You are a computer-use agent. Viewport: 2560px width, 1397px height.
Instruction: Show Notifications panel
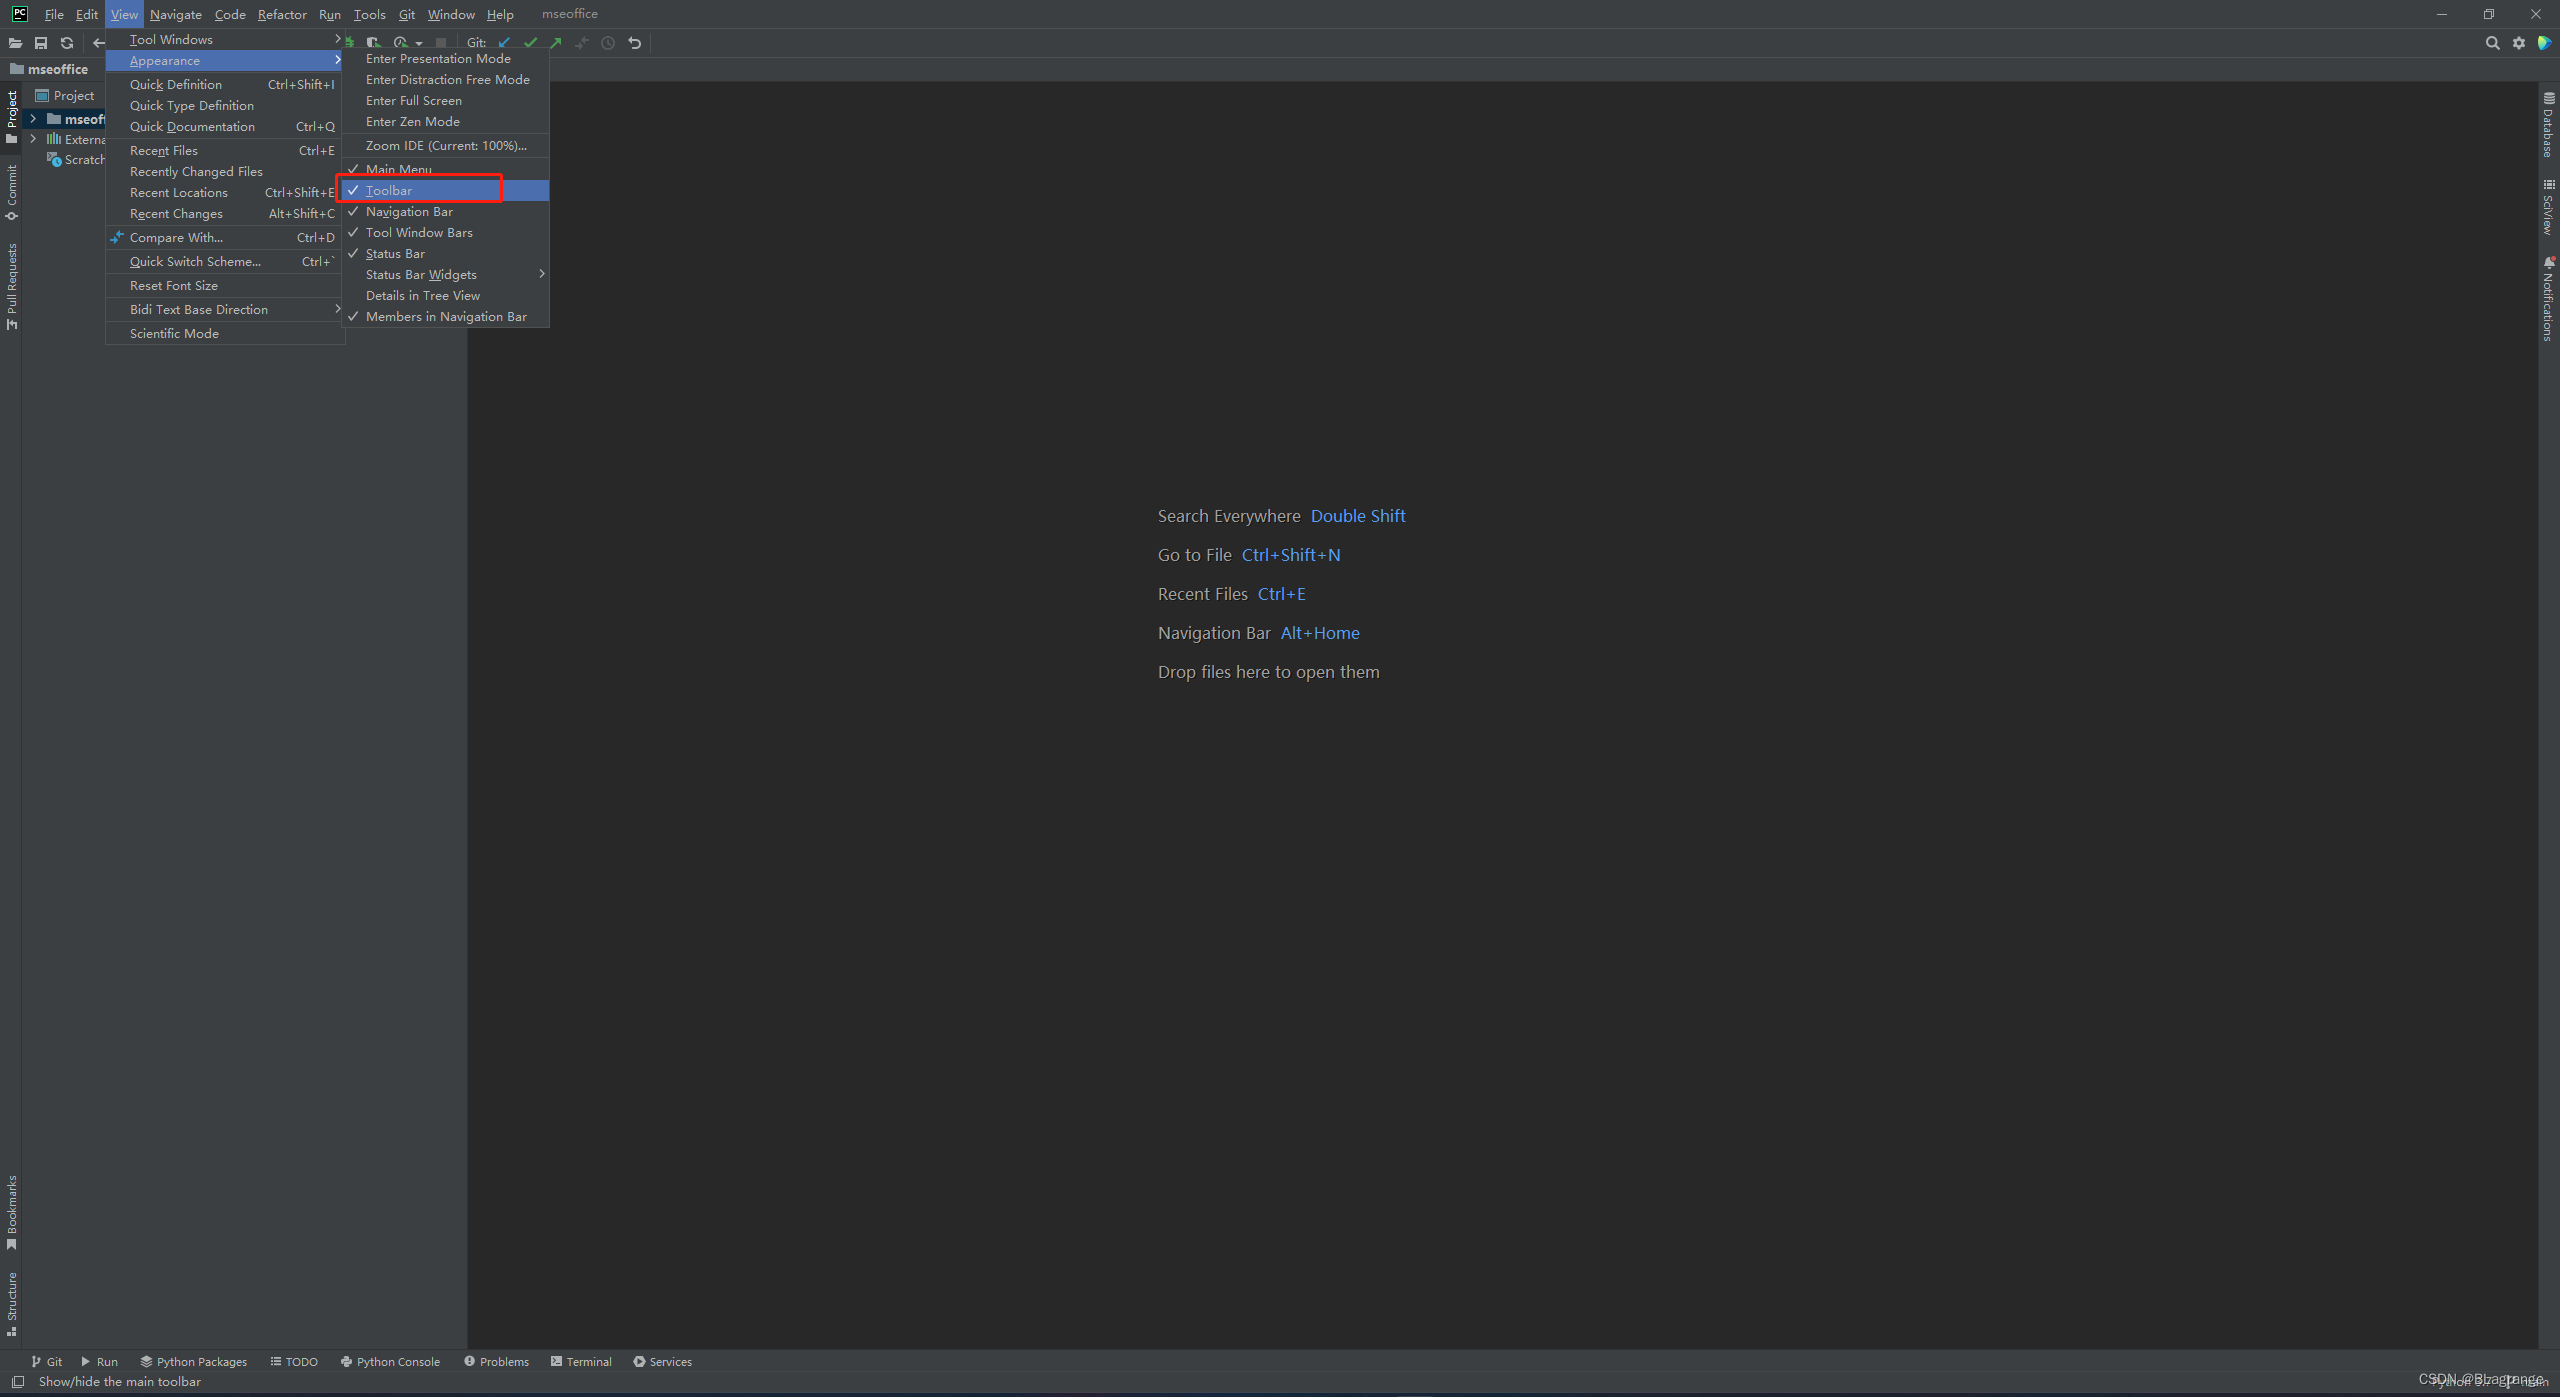click(2548, 295)
